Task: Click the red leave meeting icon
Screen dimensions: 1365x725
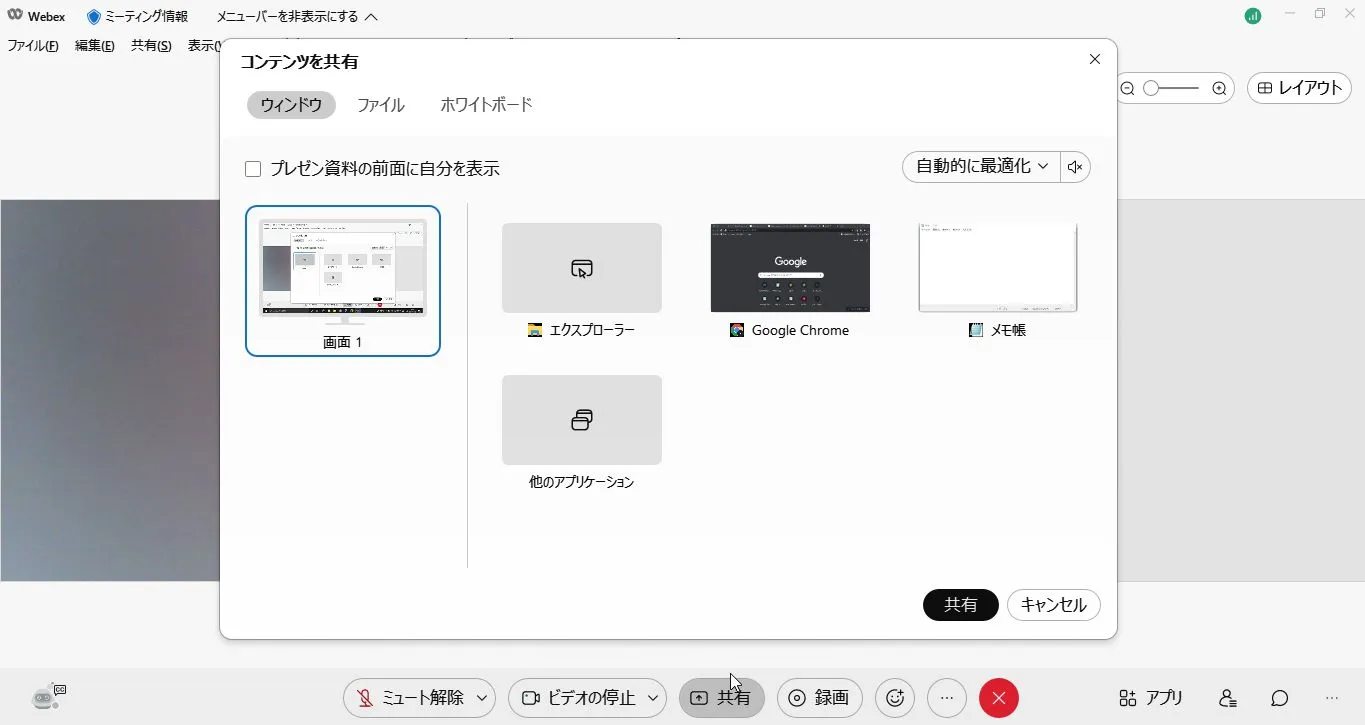Action: 998,698
